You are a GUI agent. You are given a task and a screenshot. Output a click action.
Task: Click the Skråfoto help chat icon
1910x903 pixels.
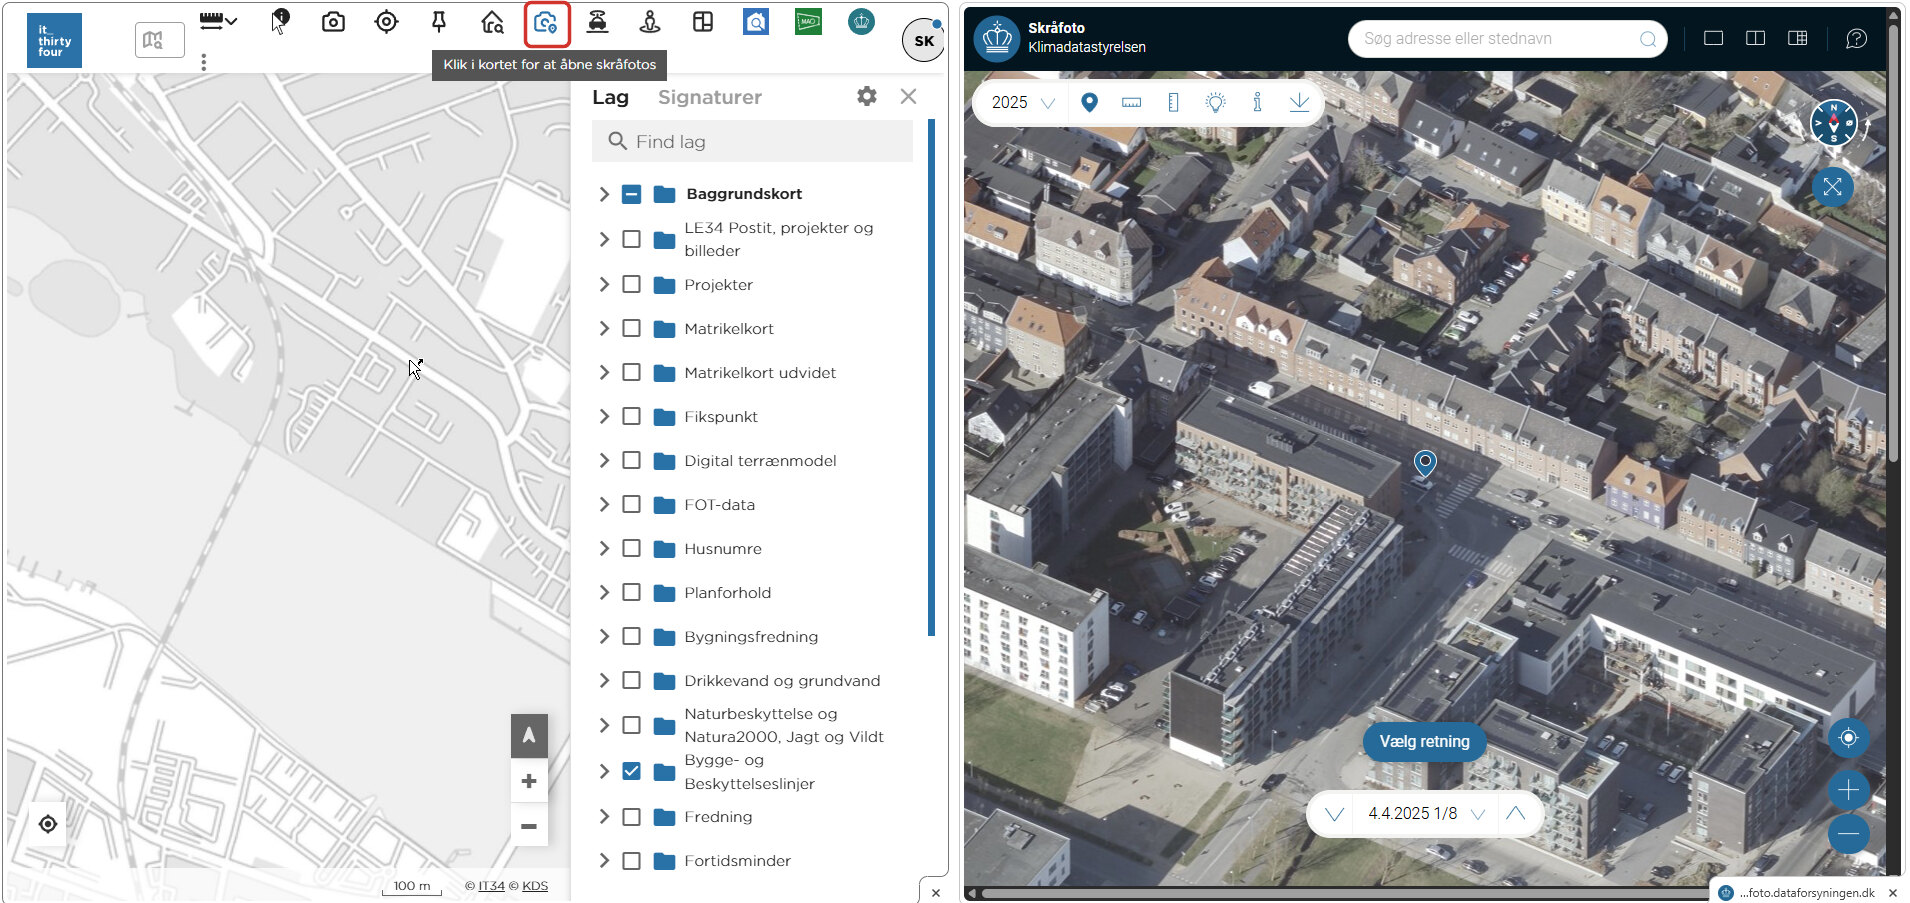[1856, 39]
